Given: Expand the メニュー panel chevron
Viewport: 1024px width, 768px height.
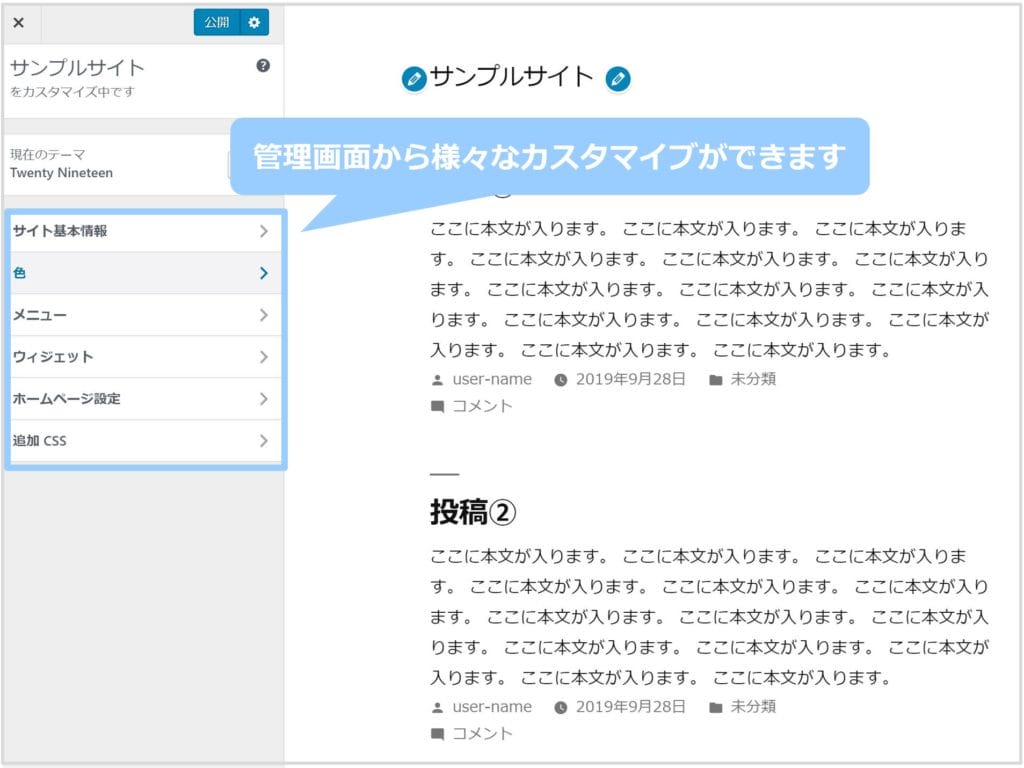Looking at the screenshot, I should [x=263, y=315].
